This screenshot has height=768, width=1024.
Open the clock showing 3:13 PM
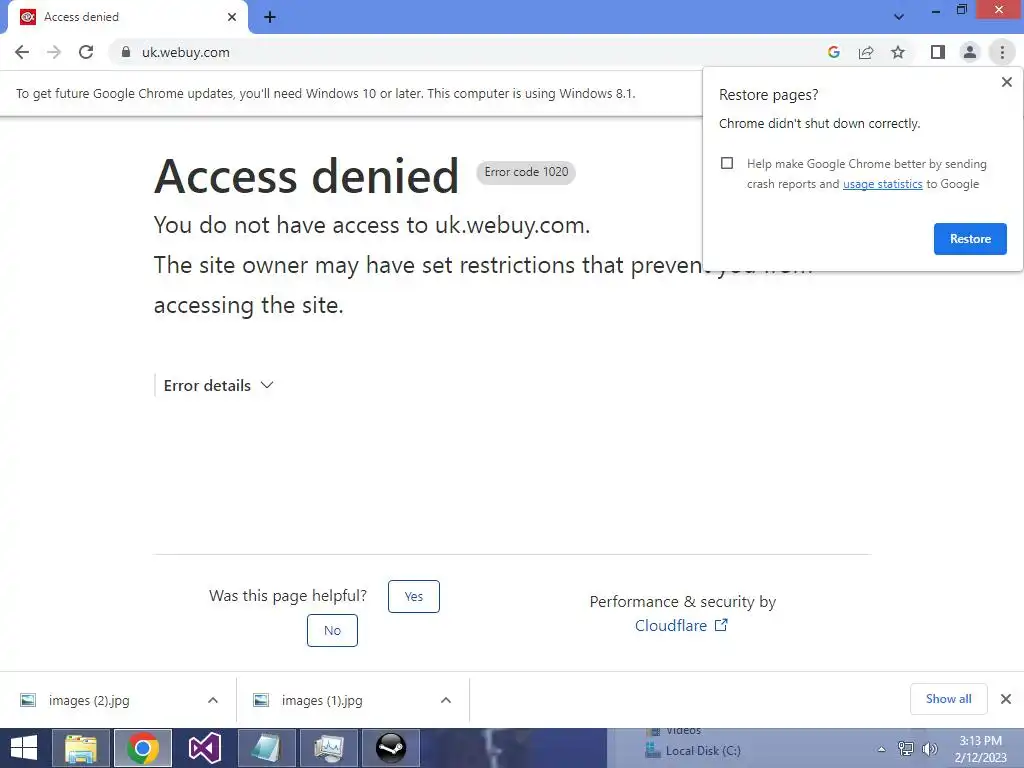click(980, 749)
